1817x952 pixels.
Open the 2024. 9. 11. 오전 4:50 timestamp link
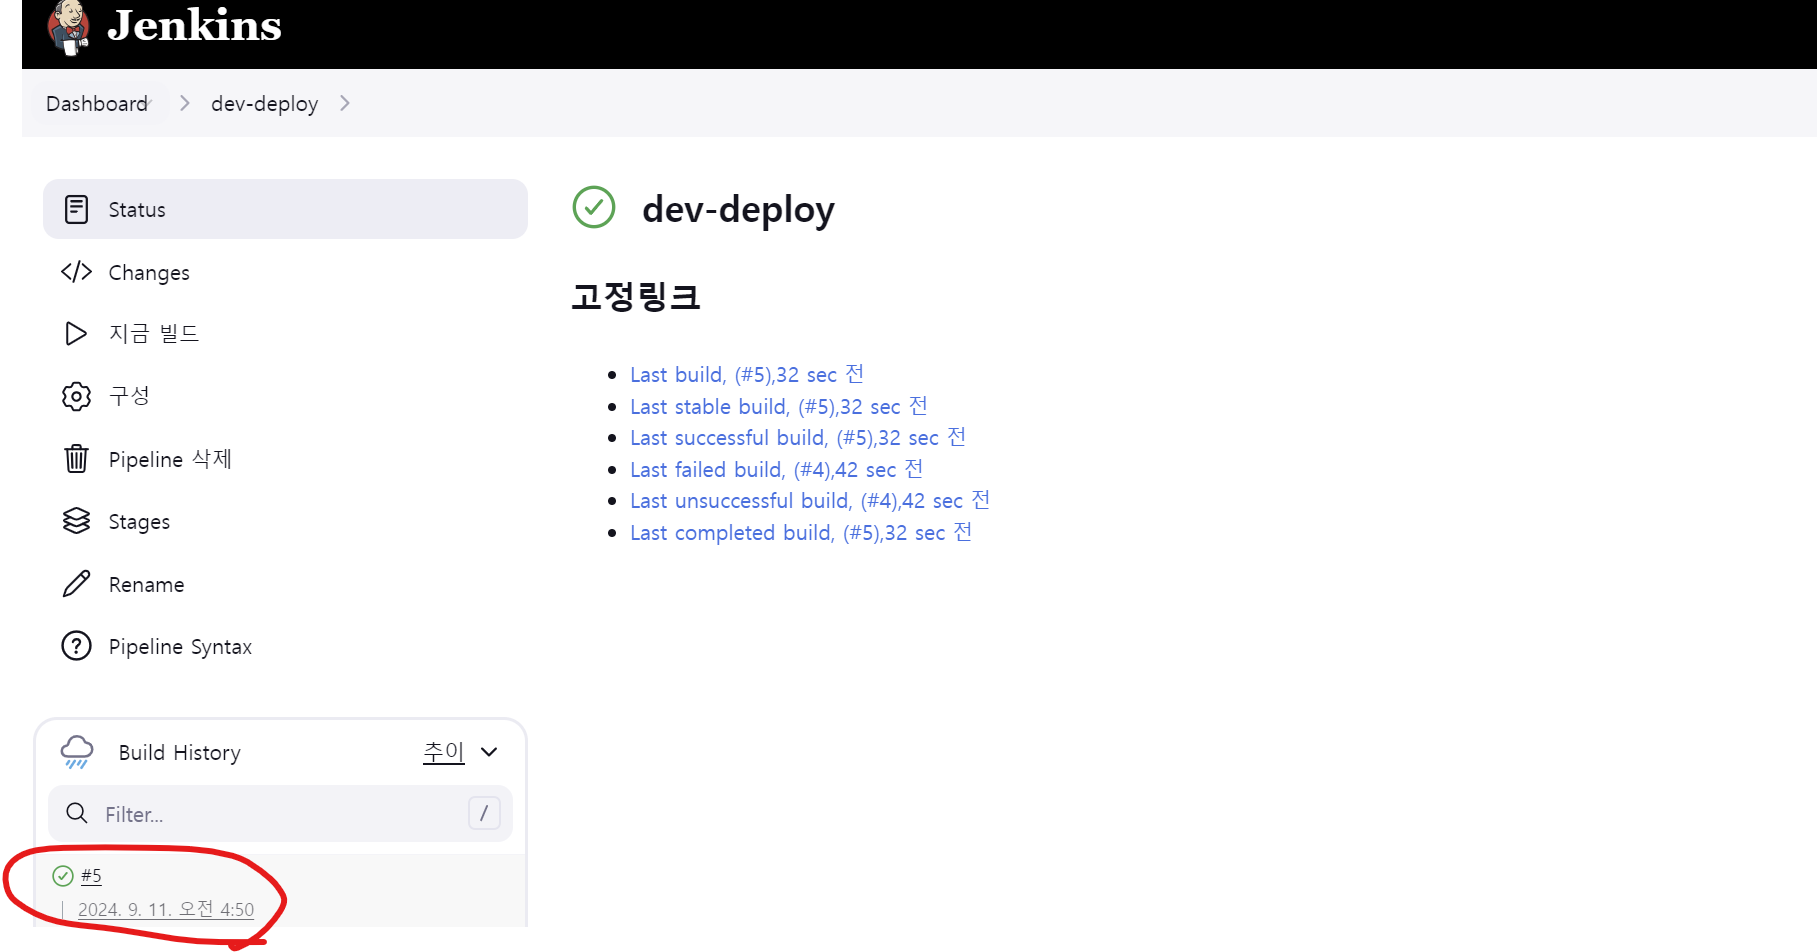pos(166,909)
